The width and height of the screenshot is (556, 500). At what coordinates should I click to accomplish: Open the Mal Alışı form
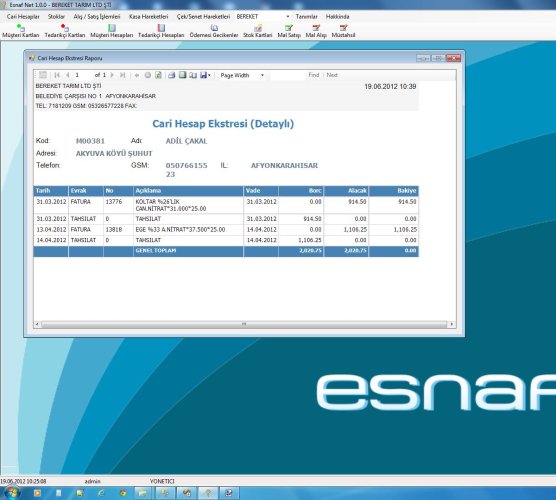pos(316,31)
